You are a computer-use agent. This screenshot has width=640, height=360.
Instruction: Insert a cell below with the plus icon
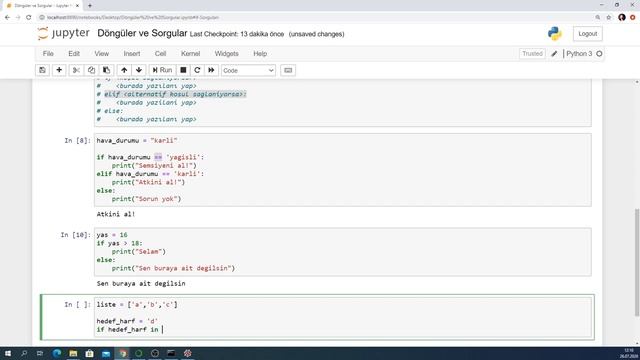click(59, 70)
